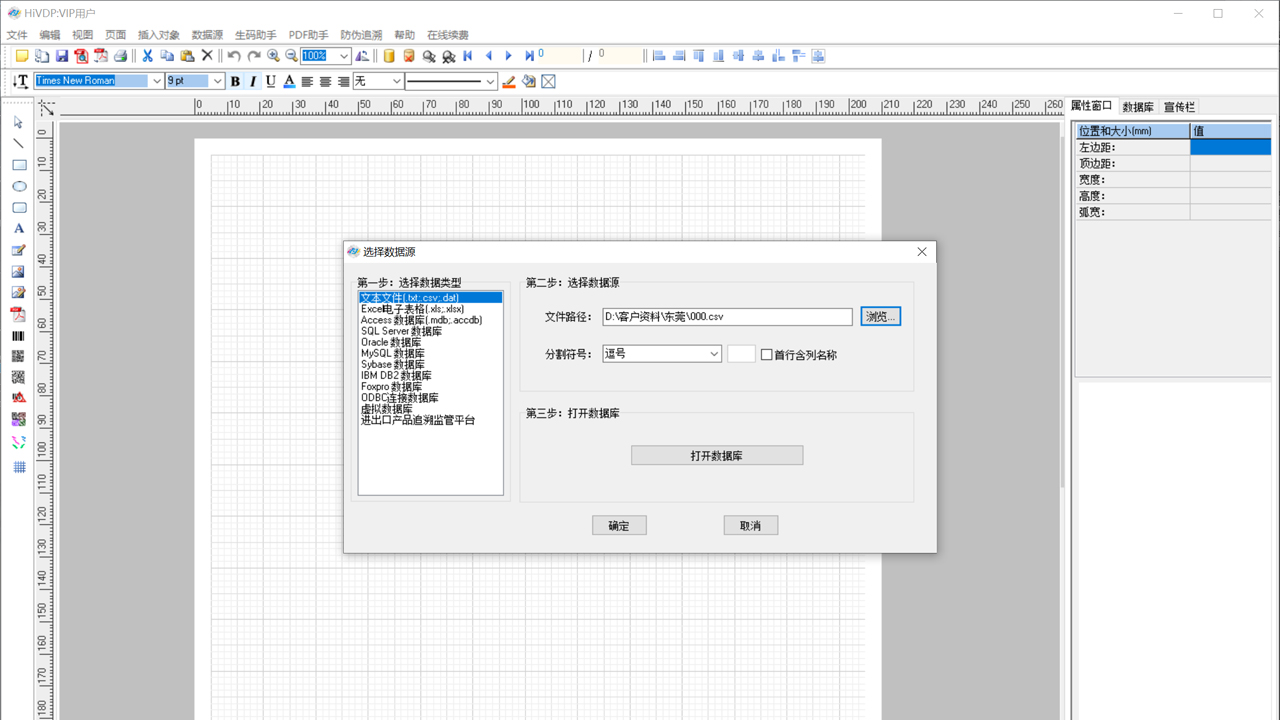
Task: Click the PDF insert tool in sidebar
Action: point(18,314)
